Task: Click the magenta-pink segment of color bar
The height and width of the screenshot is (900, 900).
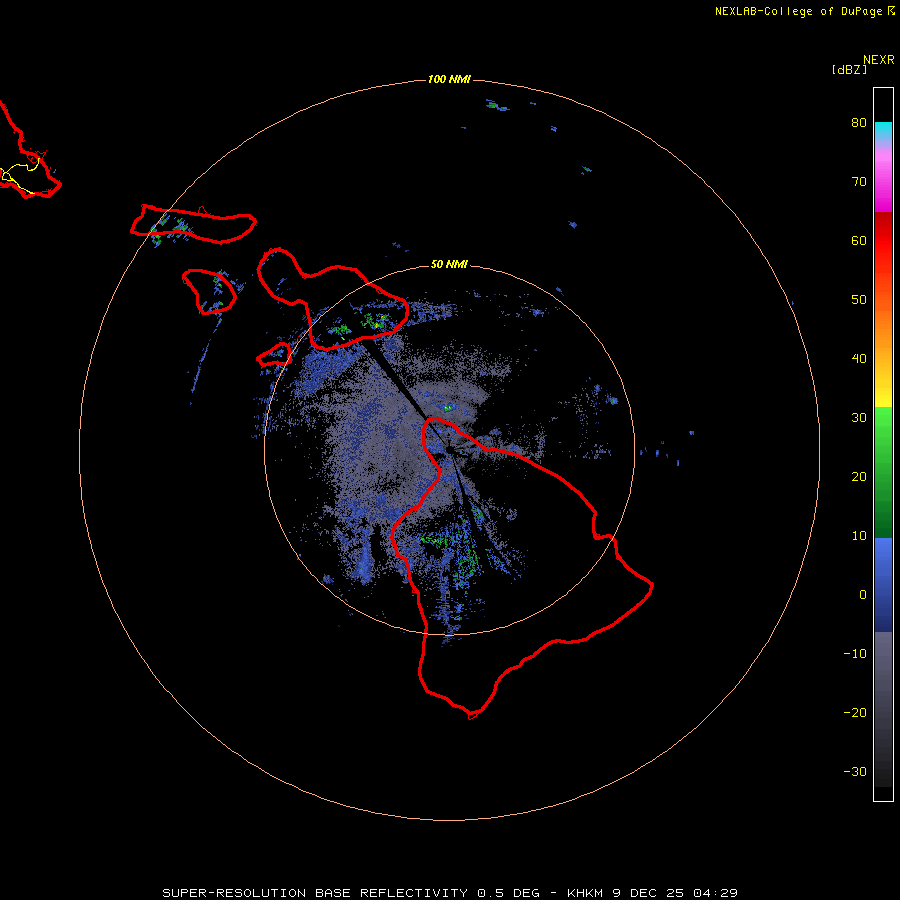Action: click(x=883, y=178)
